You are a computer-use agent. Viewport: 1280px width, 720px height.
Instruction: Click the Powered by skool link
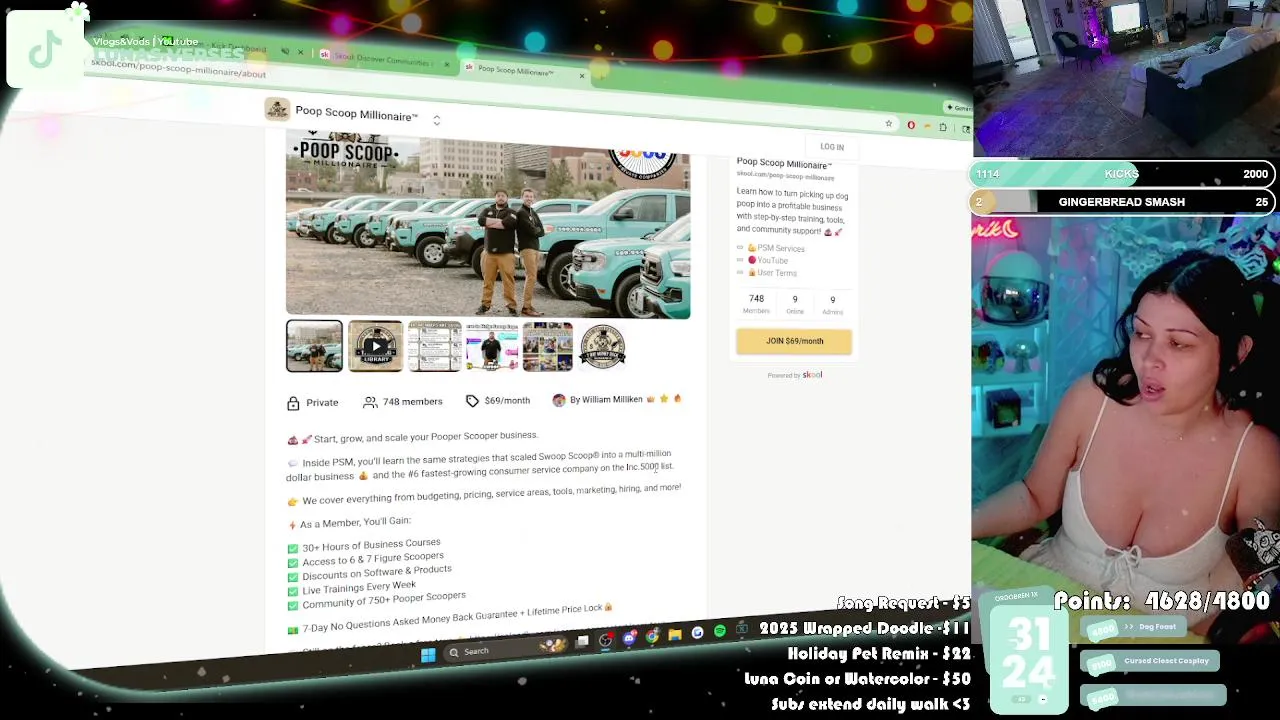point(795,375)
